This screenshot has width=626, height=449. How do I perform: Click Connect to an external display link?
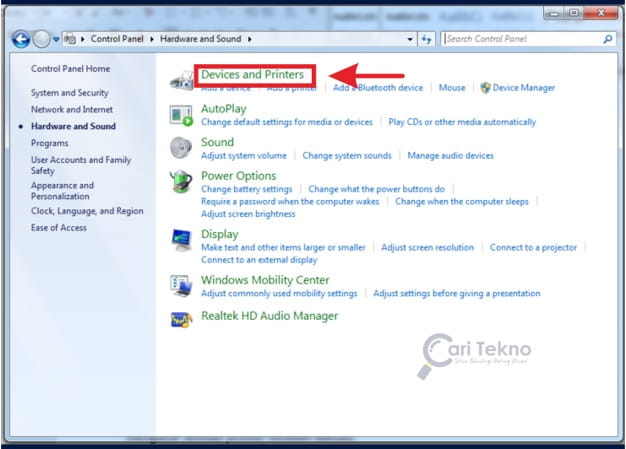(259, 260)
